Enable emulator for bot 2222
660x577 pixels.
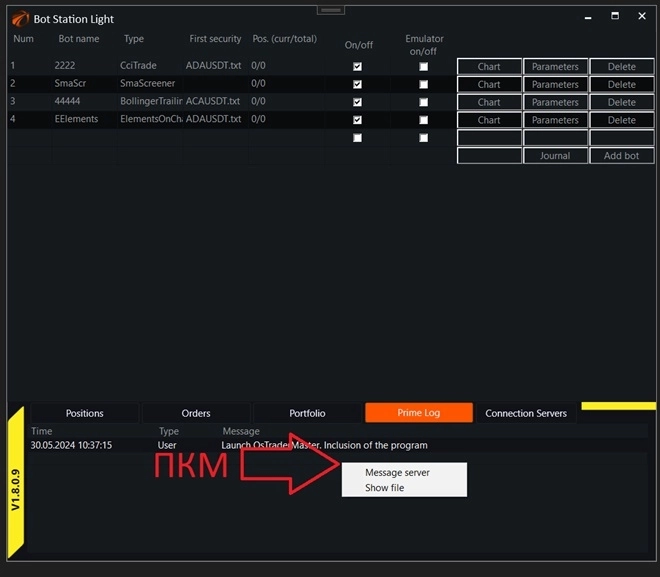pyautogui.click(x=423, y=66)
